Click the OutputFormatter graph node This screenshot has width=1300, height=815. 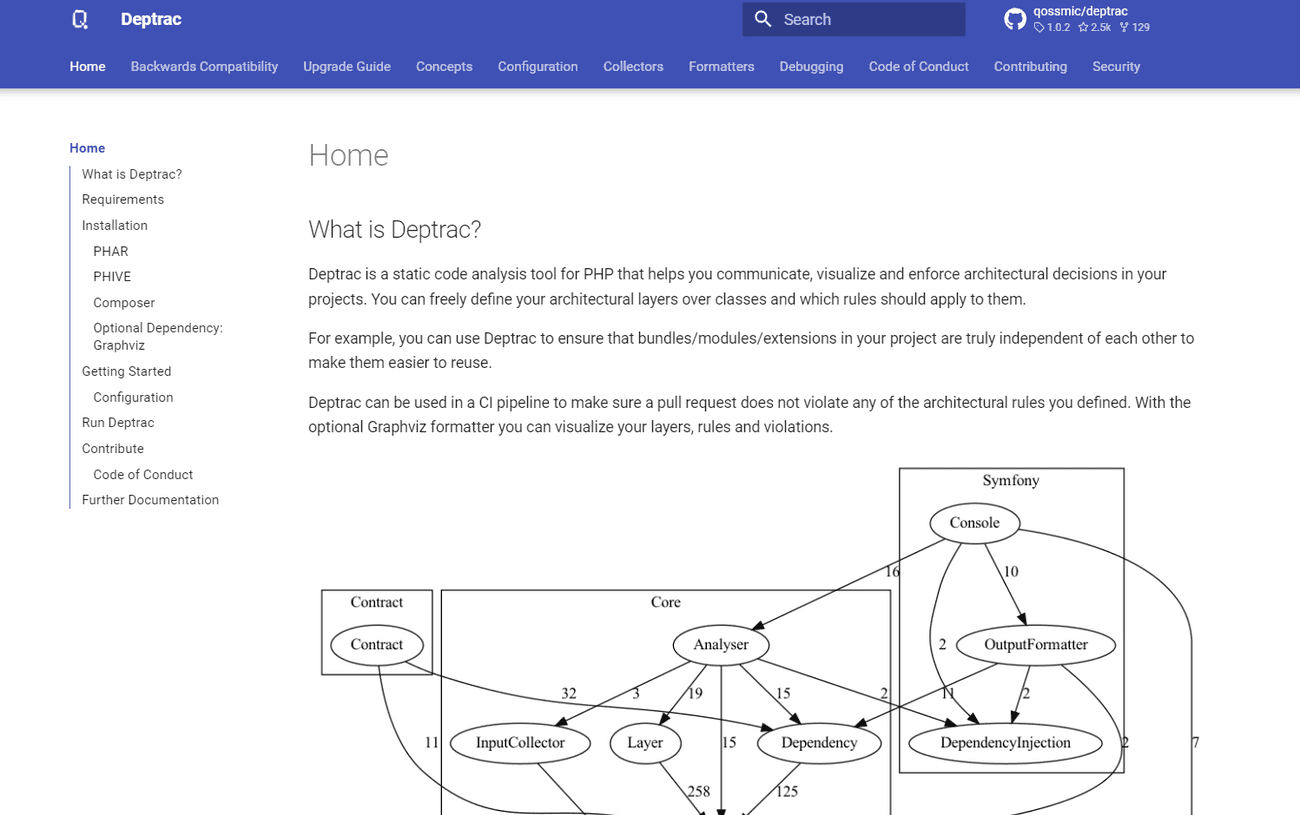[1036, 645]
